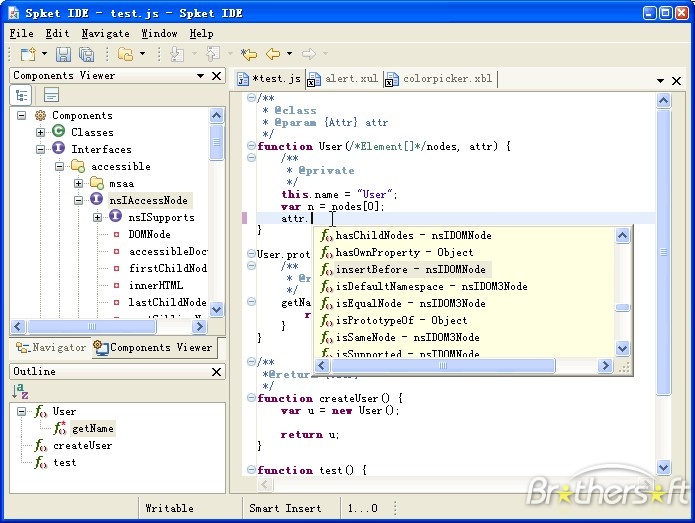Click the autocomplete popup scroll up arrow

(623, 235)
